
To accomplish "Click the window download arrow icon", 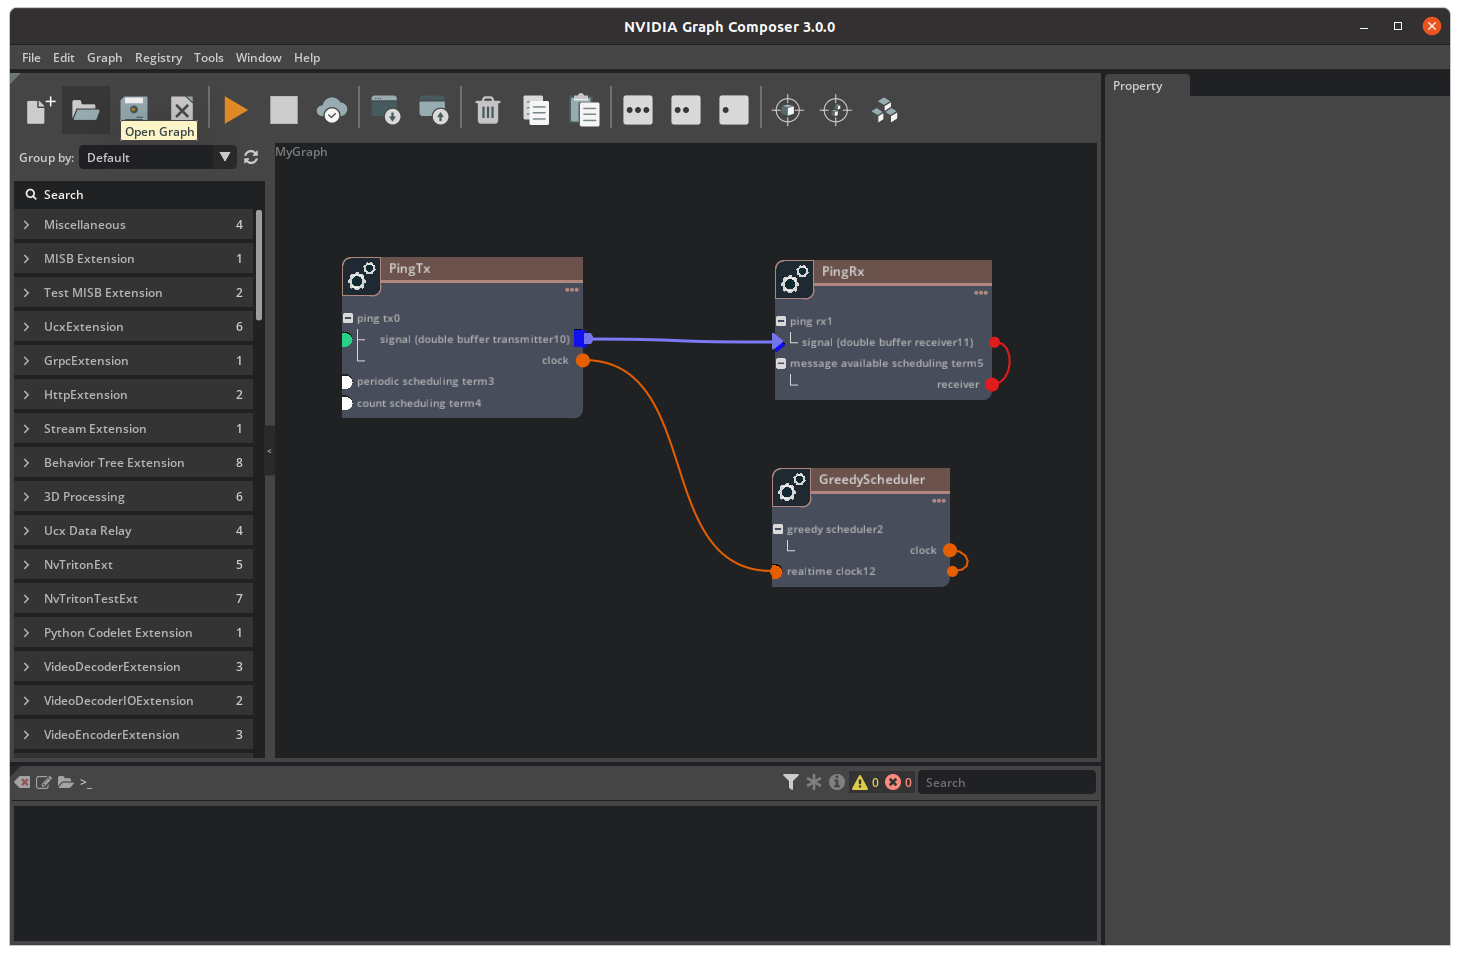I will (x=385, y=109).
